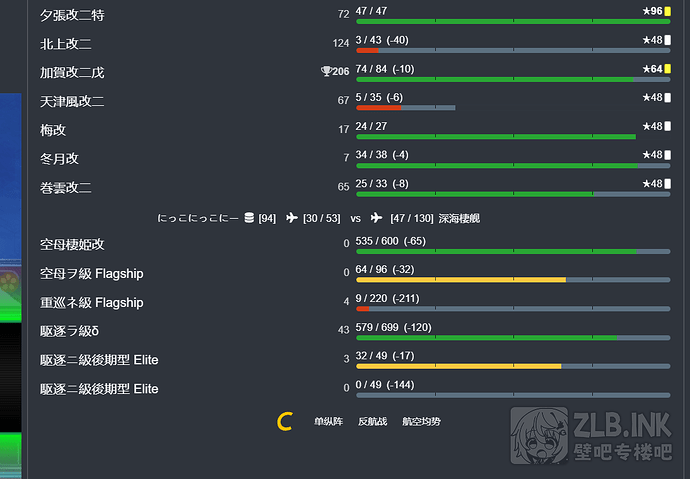
Task: Click the ★64 morale indicator for 加賀改二戊
Action: (657, 69)
